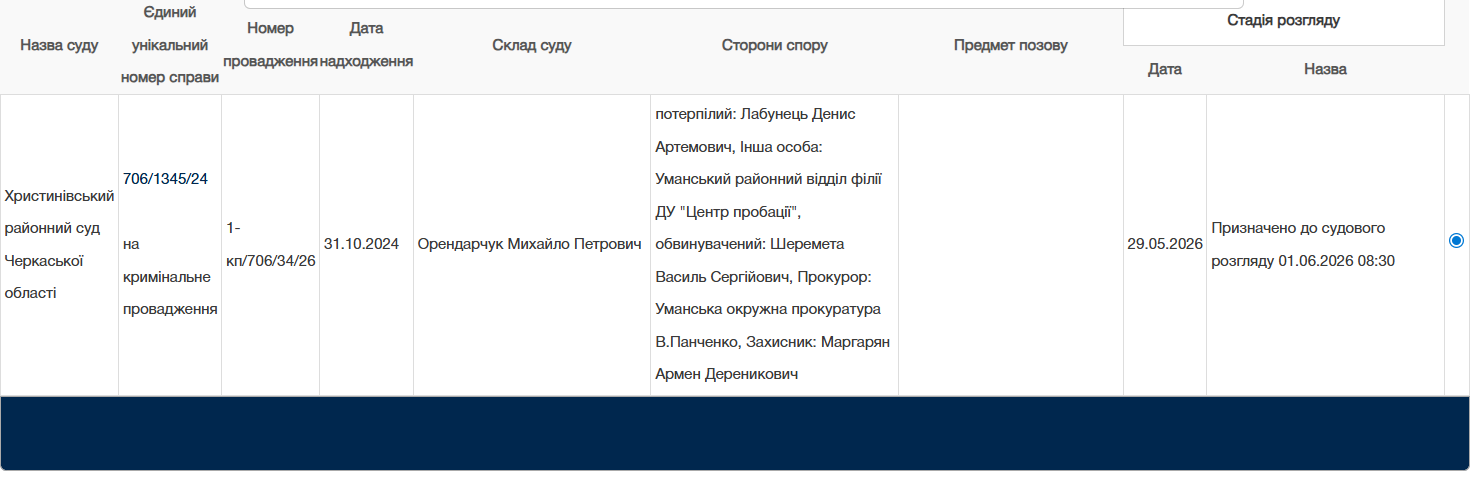The width and height of the screenshot is (1475, 481).
Task: Click the case number 706/1345/24
Action: point(165,178)
